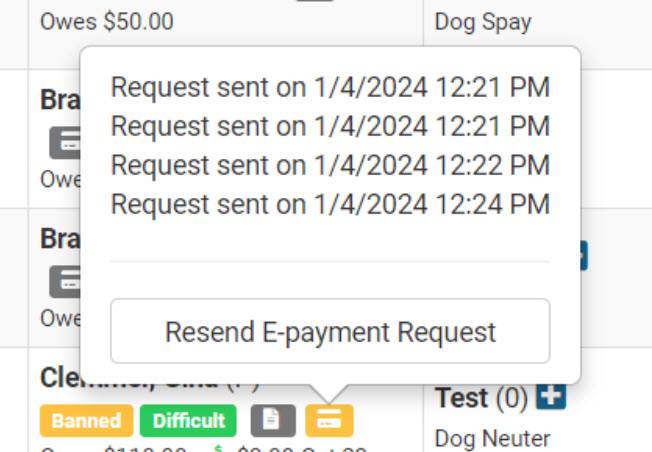The height and width of the screenshot is (452, 652).
Task: Click the Dog Neuter procedure text
Action: pos(493,438)
